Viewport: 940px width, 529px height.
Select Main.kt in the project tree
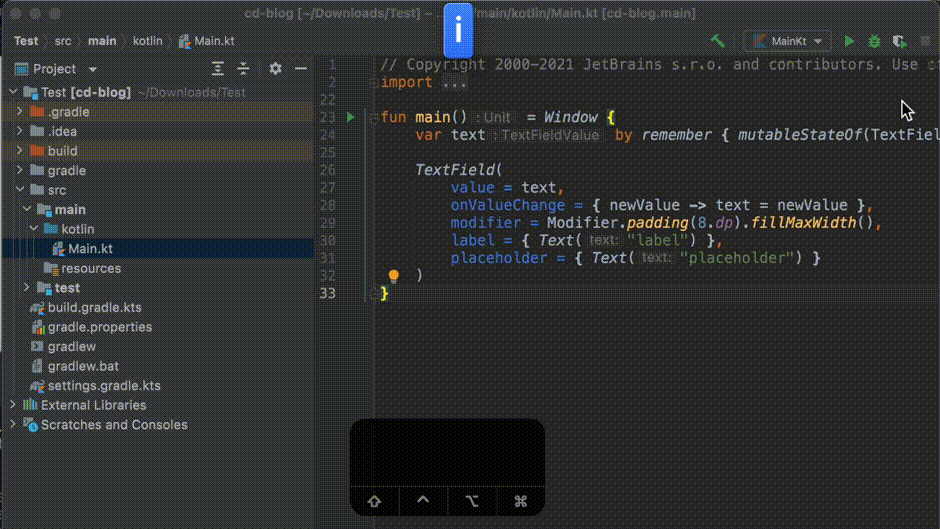point(90,249)
